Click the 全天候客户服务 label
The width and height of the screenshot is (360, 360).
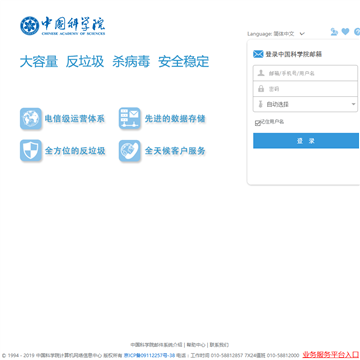[175, 151]
